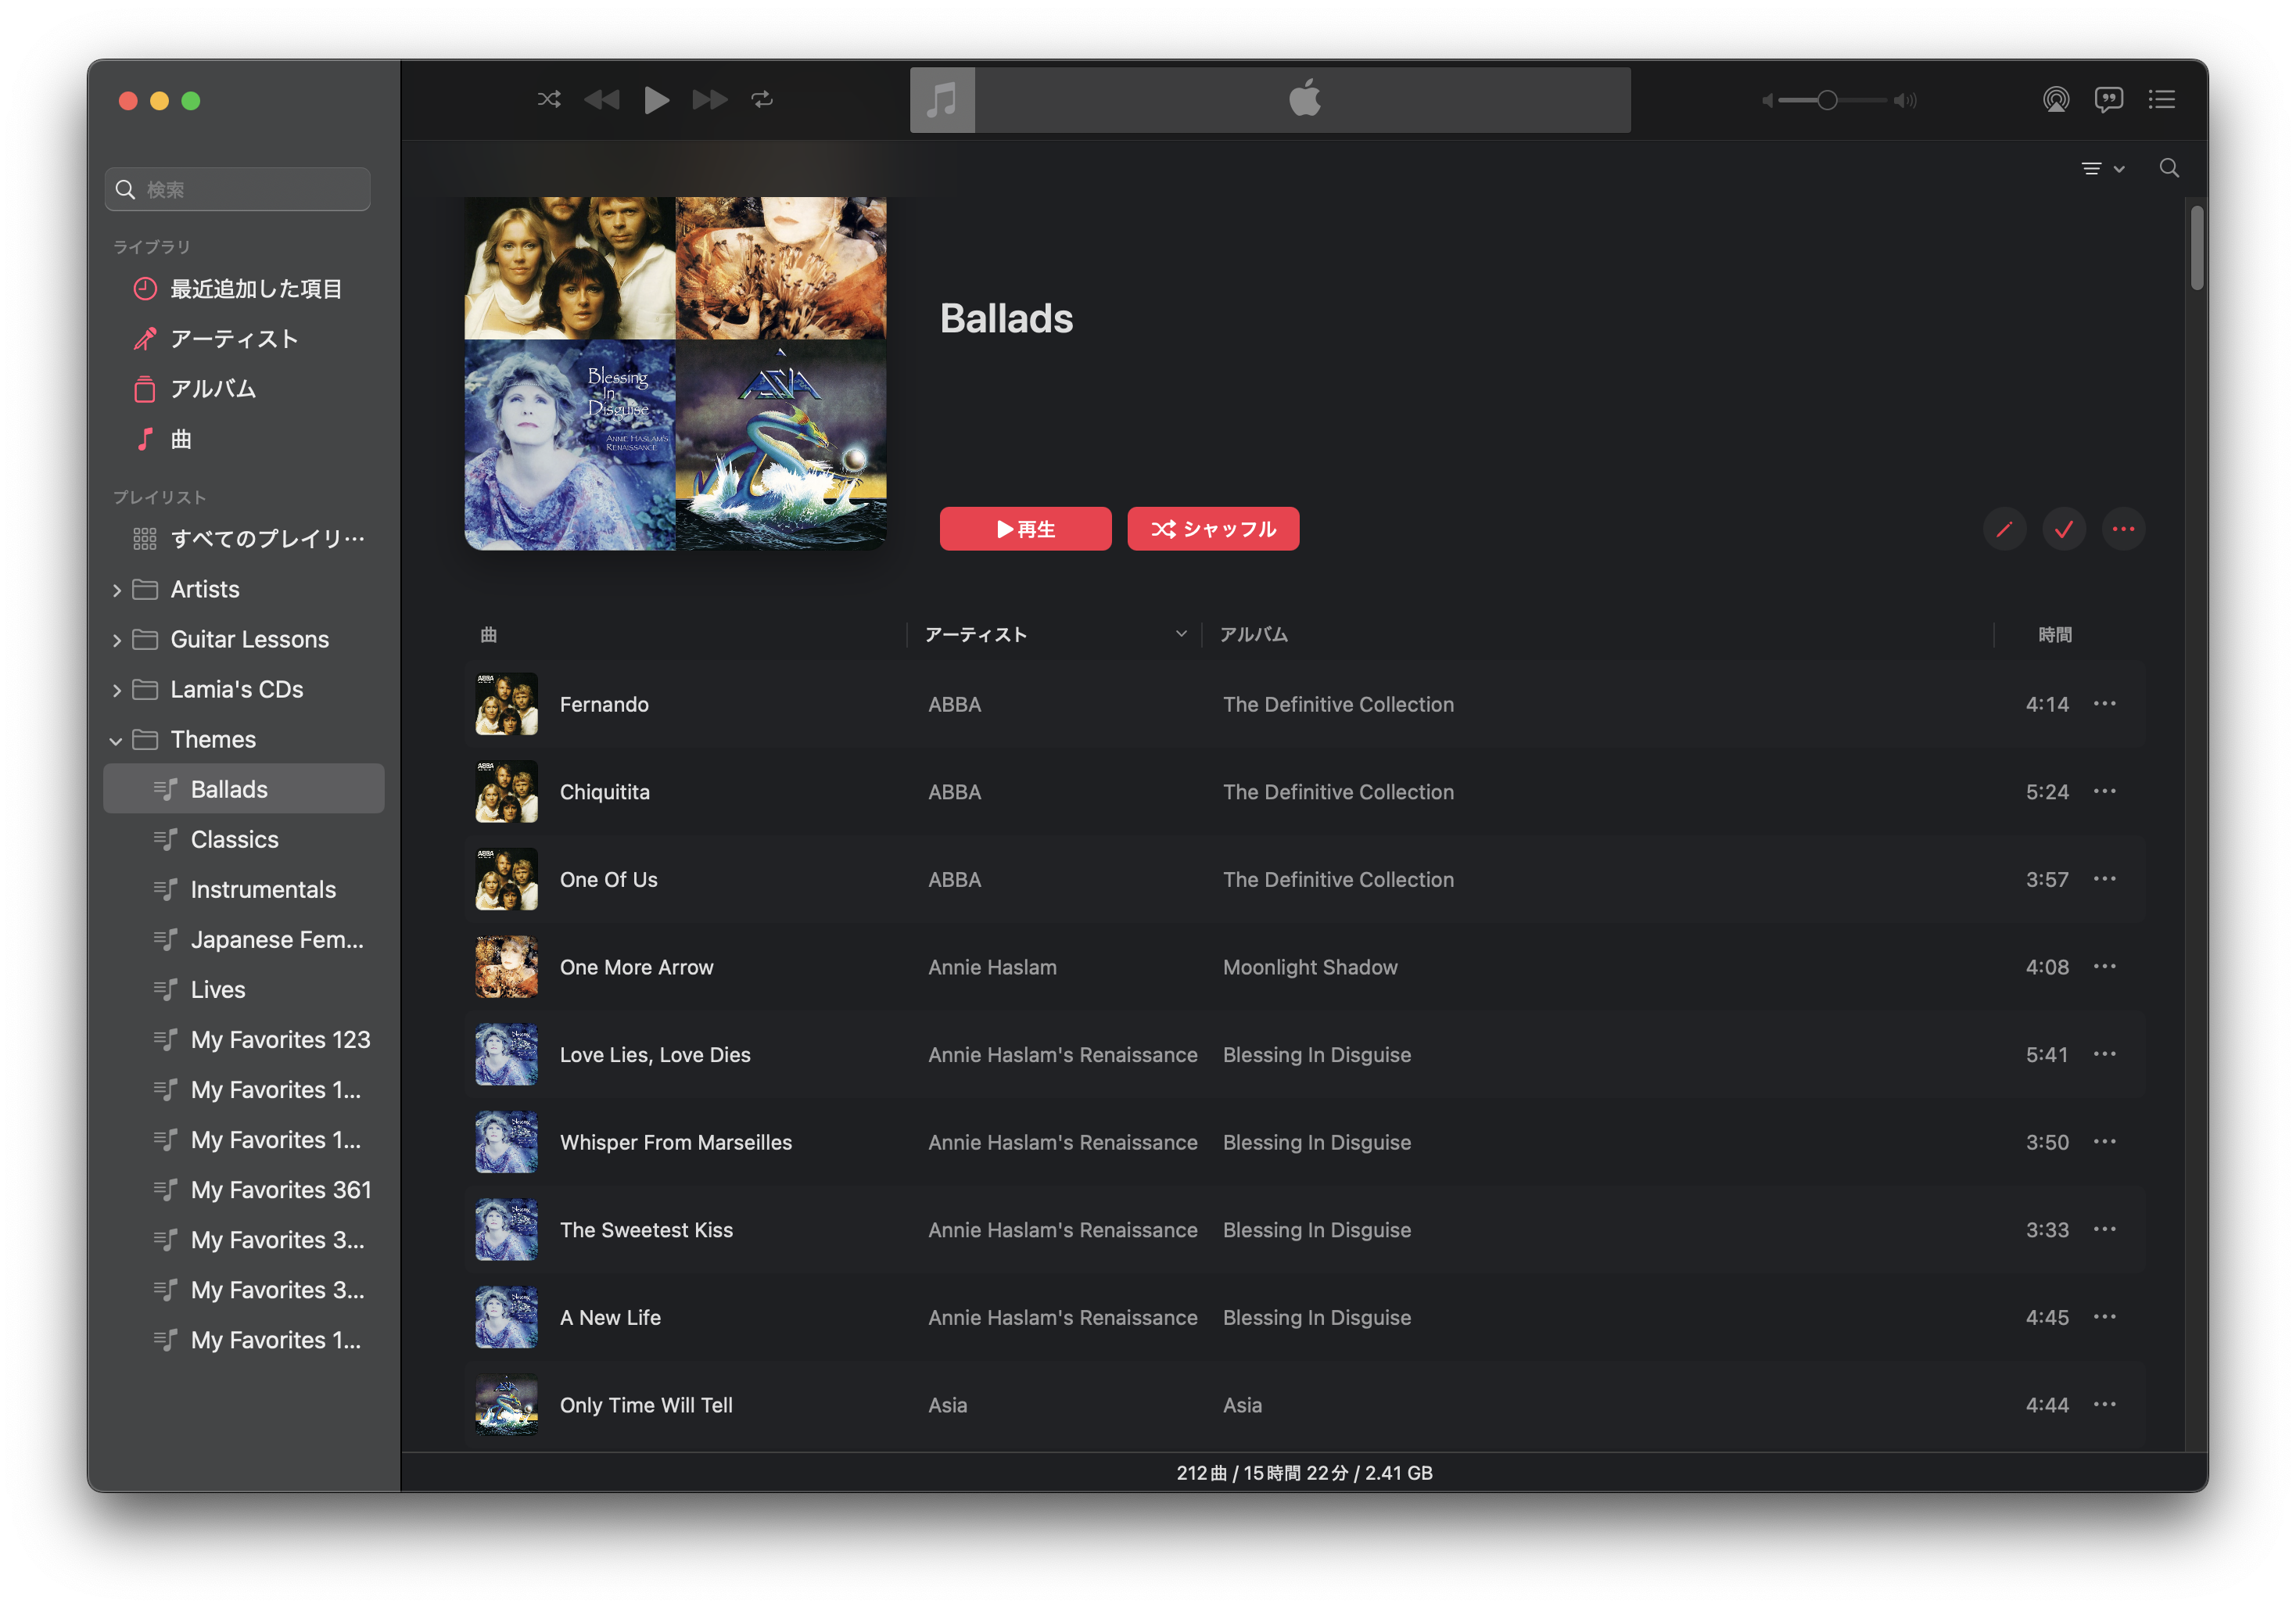Open the view options dropdown
Viewport: 2296px width, 1608px height.
(2102, 168)
